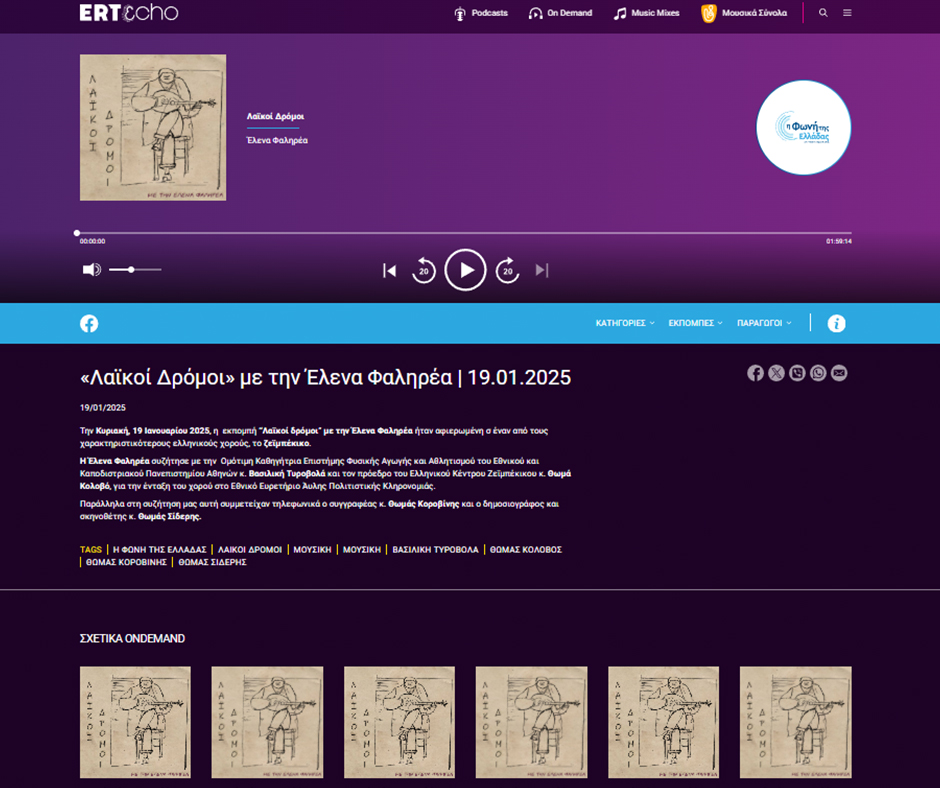The image size is (940, 788).
Task: Open the Facebook page icon in the blue bar
Action: point(89,324)
